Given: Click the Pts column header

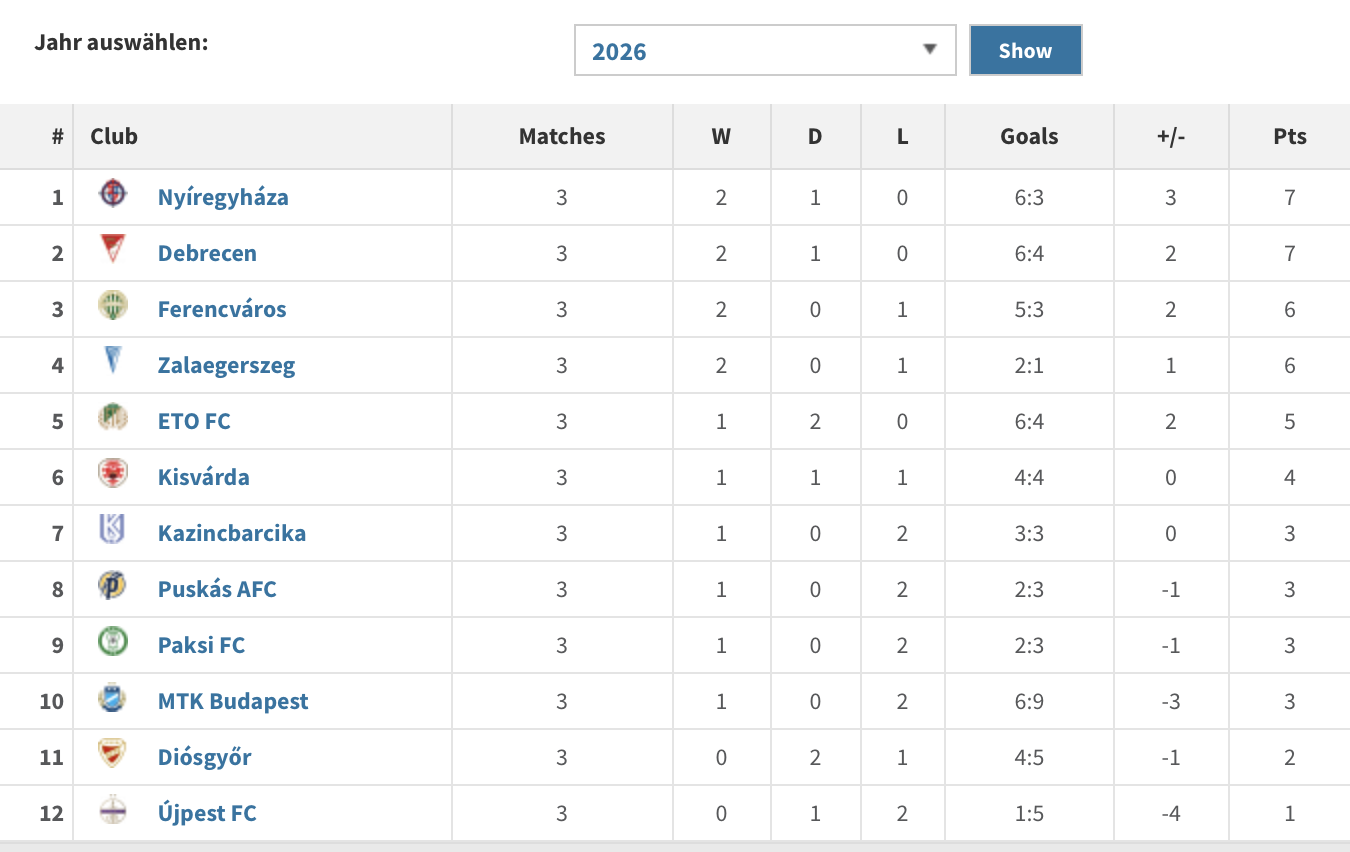Looking at the screenshot, I should coord(1290,137).
